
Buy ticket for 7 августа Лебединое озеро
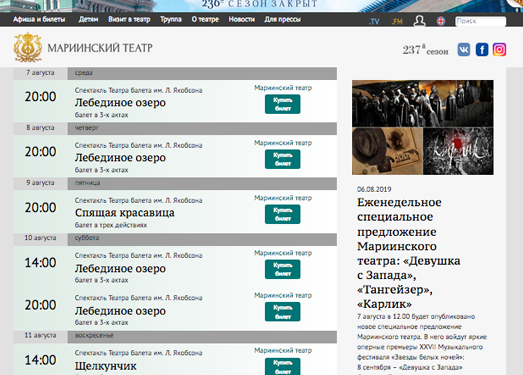(283, 104)
